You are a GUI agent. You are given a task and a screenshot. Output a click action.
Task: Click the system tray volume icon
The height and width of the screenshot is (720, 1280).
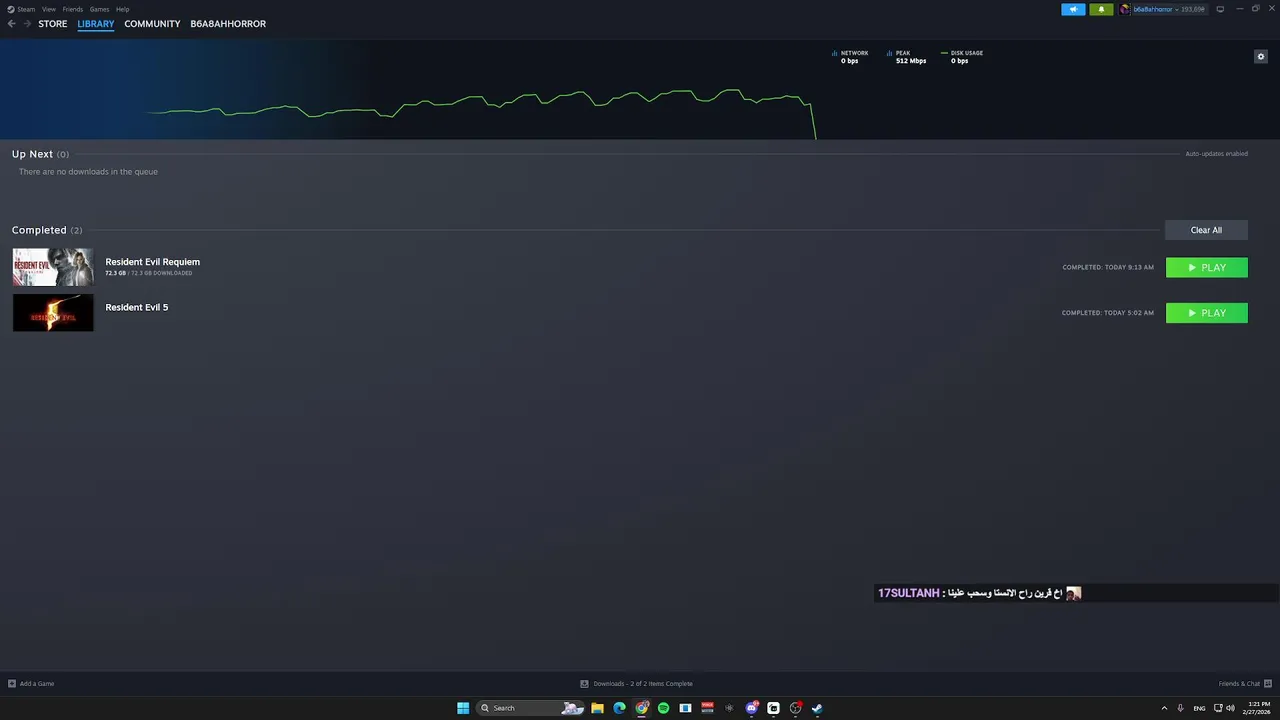[1230, 708]
